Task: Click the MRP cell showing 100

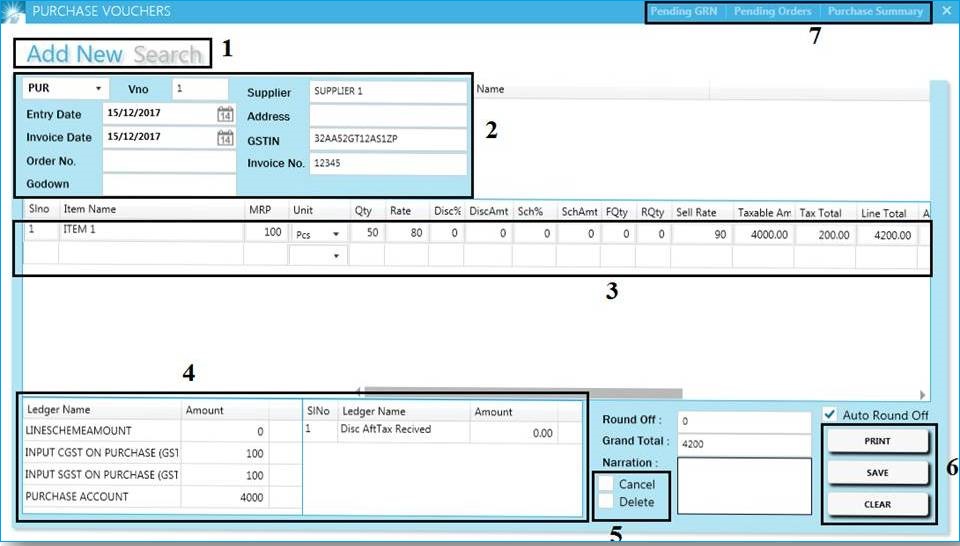Action: (265, 232)
